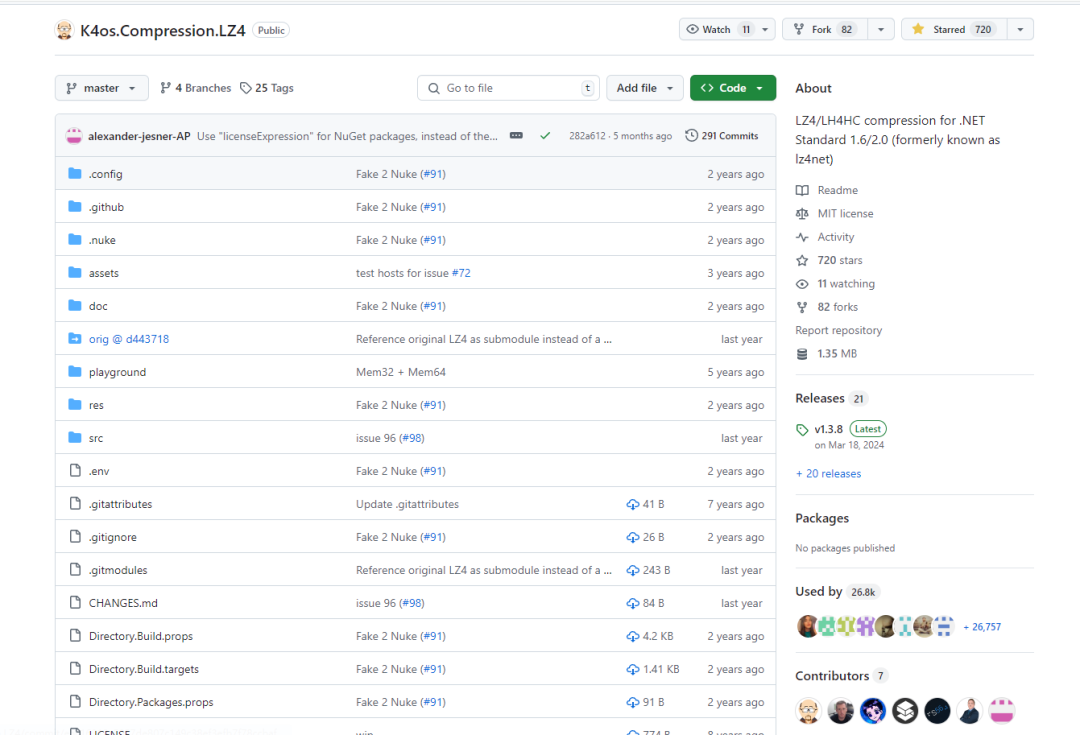
Task: Star the repository using the star icon
Action: [x=918, y=29]
